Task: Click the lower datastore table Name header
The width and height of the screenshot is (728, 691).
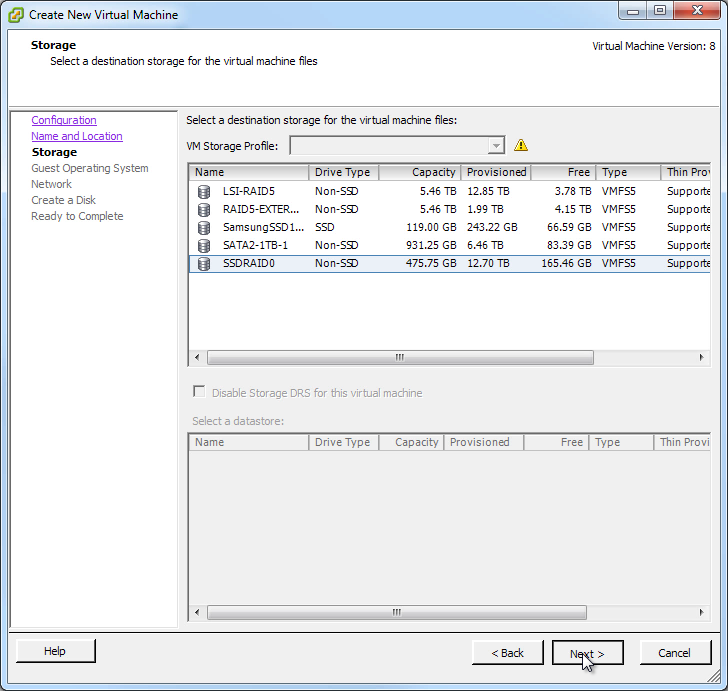Action: tap(249, 443)
